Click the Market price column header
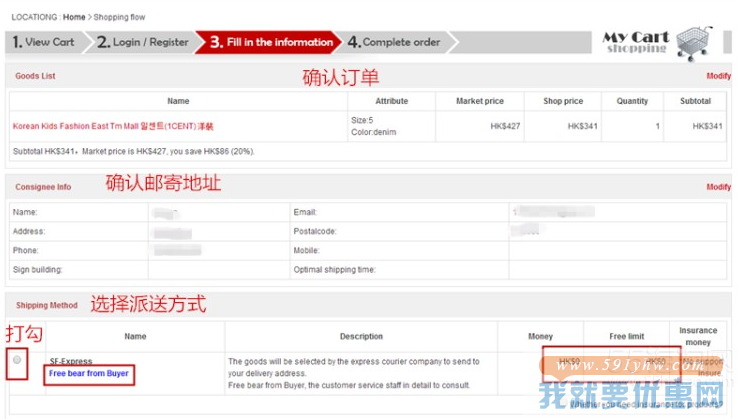 tap(480, 101)
